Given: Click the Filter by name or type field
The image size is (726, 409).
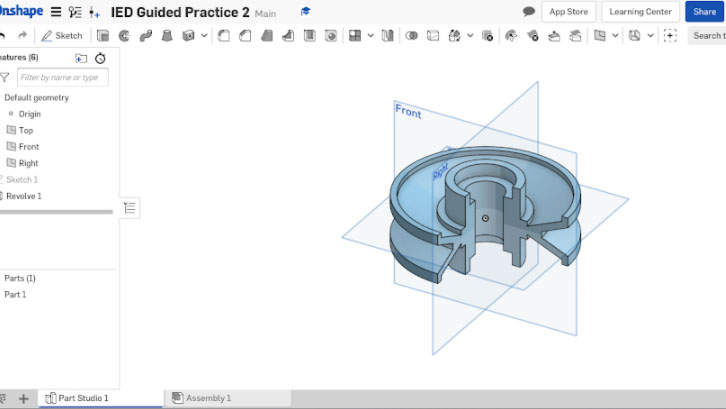Looking at the screenshot, I should (63, 77).
